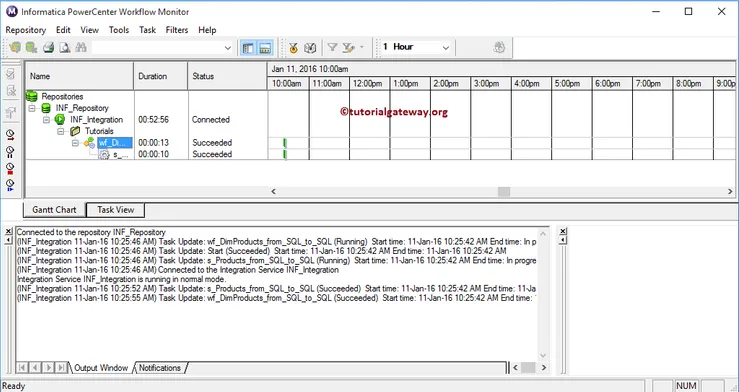Open the small arrow next to edit-filter icon
This screenshot has width=739, height=392.
(x=362, y=47)
